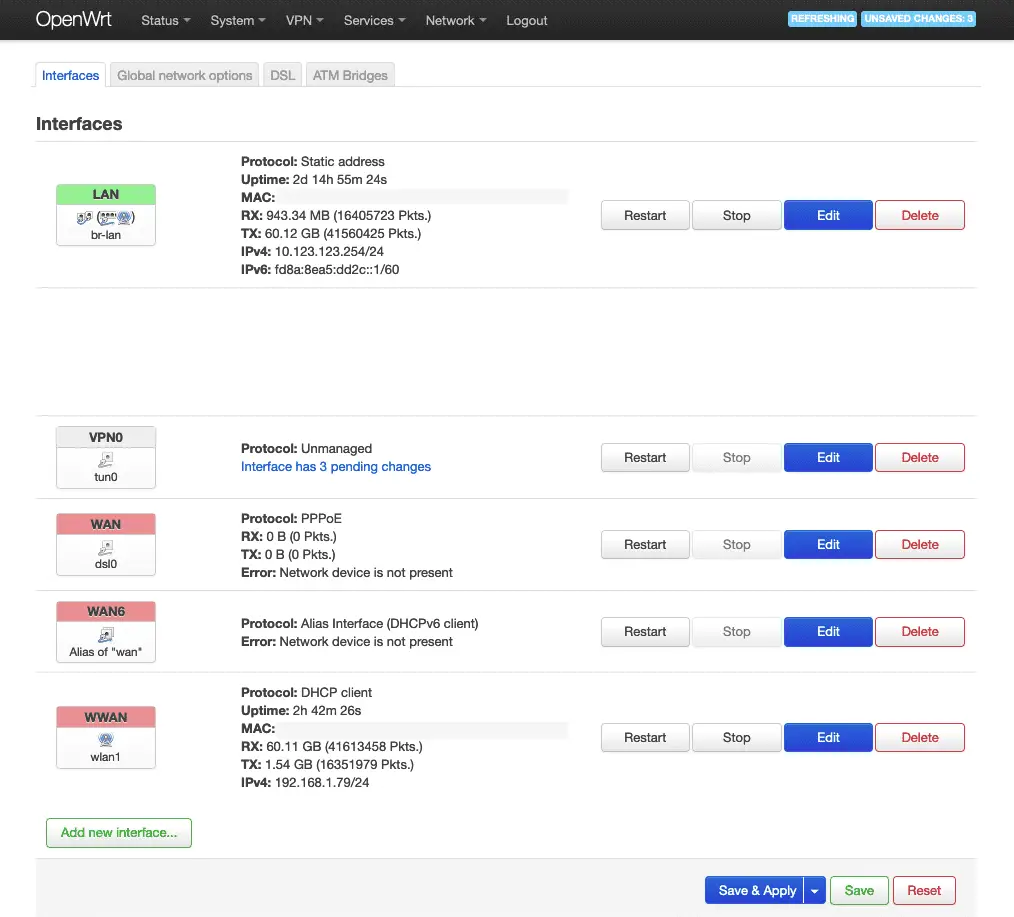The image size is (1014, 917).
Task: Click Add new interface
Action: coord(118,832)
